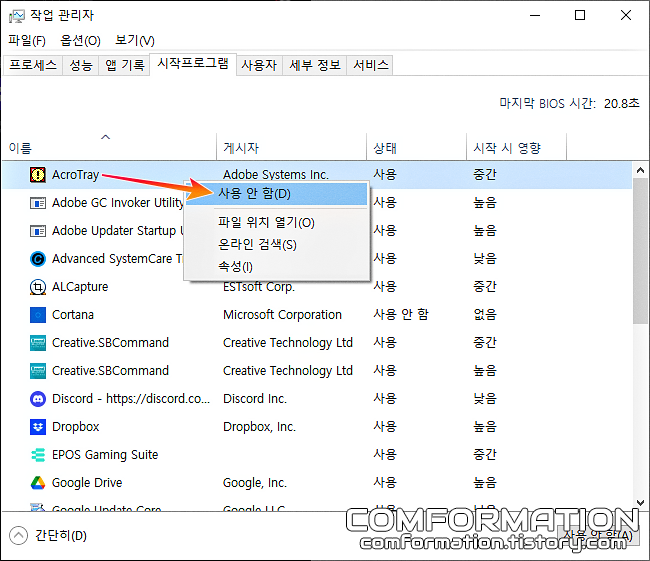Click Cortana's 없음 impact value
Image resolution: width=650 pixels, height=561 pixels.
pyautogui.click(x=485, y=315)
